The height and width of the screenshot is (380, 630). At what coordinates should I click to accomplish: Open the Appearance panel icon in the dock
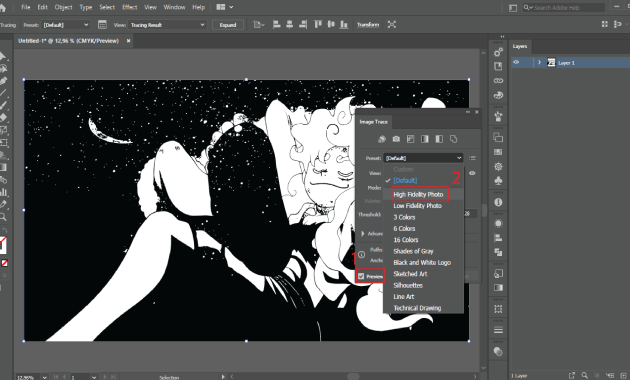[x=498, y=224]
